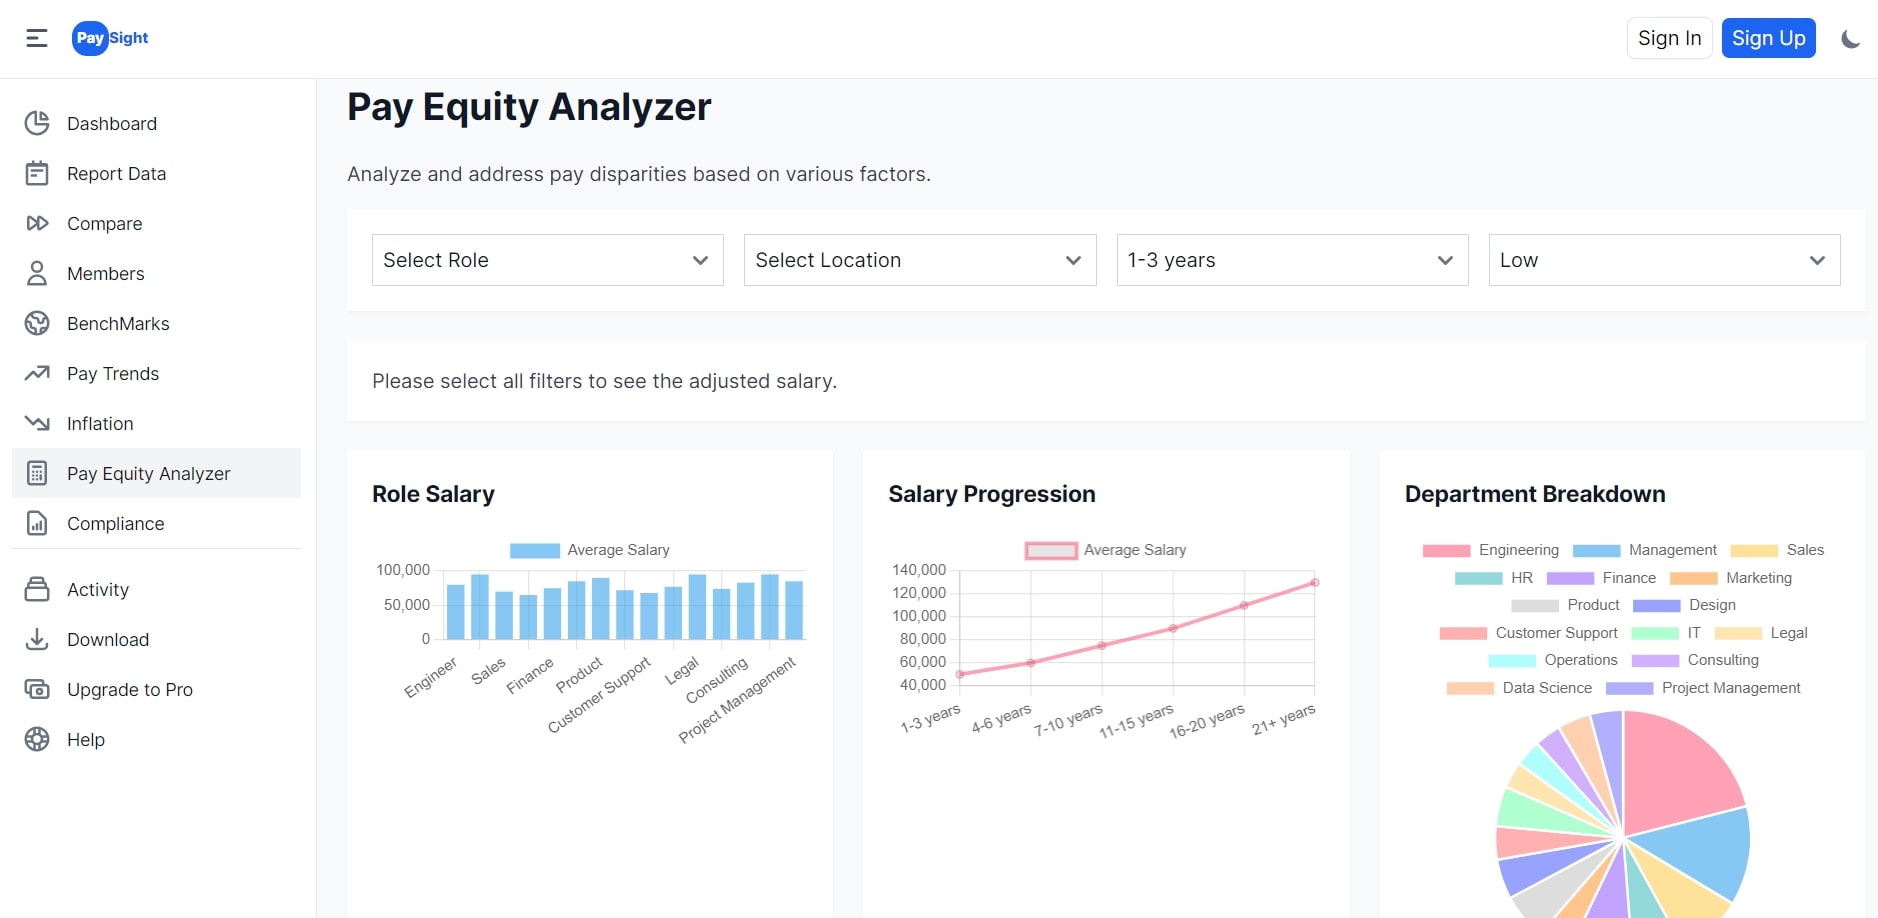The image size is (1878, 918).
Task: Open the Low level dropdown
Action: 1664,260
